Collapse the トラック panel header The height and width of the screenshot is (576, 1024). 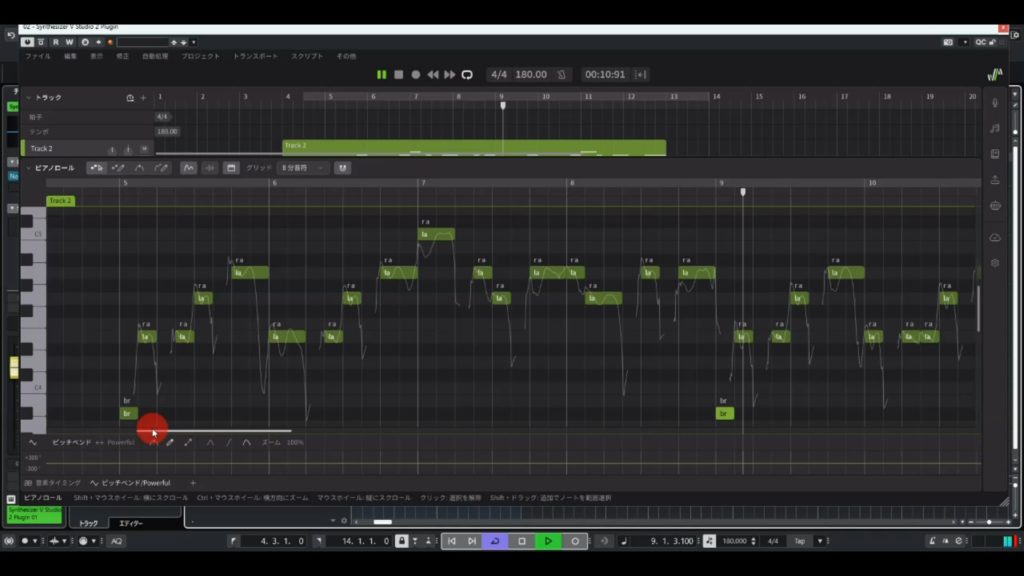tap(28, 98)
